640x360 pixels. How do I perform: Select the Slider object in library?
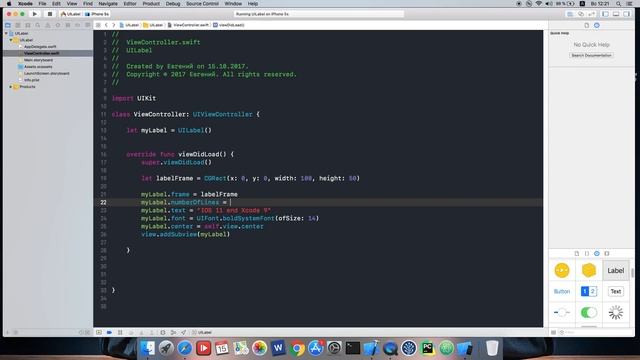point(562,313)
